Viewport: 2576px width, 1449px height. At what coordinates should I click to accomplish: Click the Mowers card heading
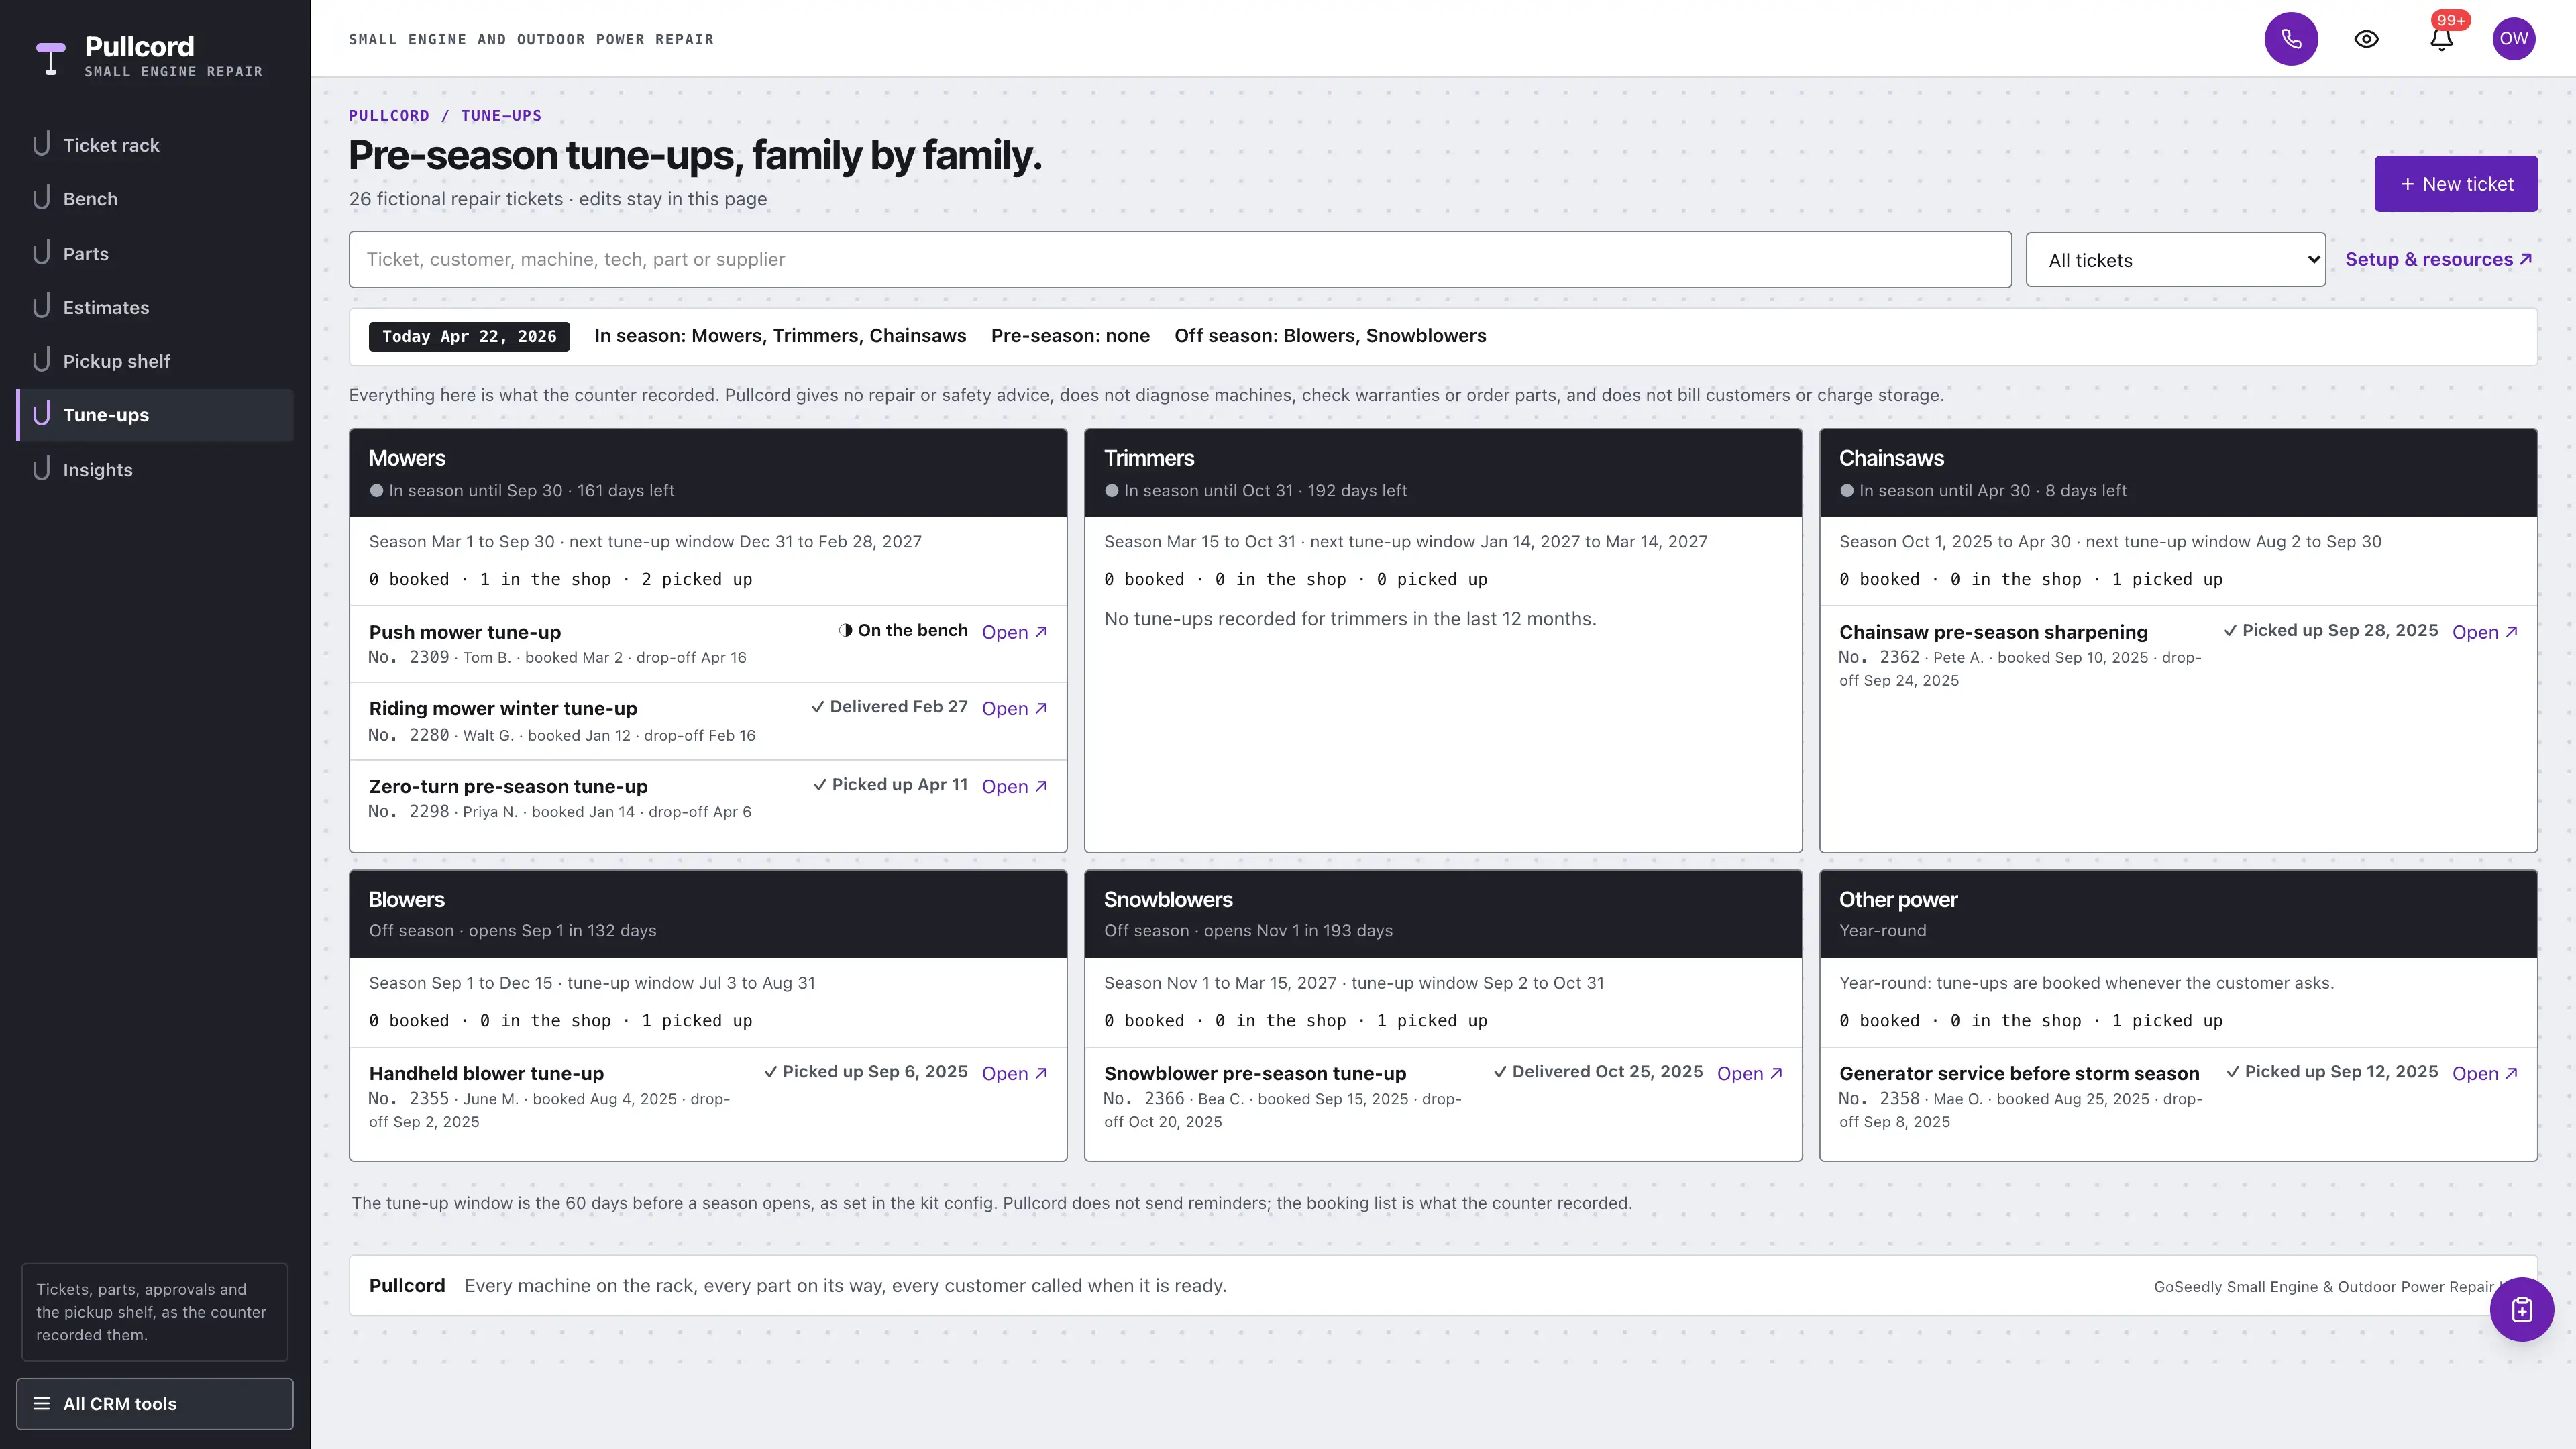pyautogui.click(x=407, y=458)
